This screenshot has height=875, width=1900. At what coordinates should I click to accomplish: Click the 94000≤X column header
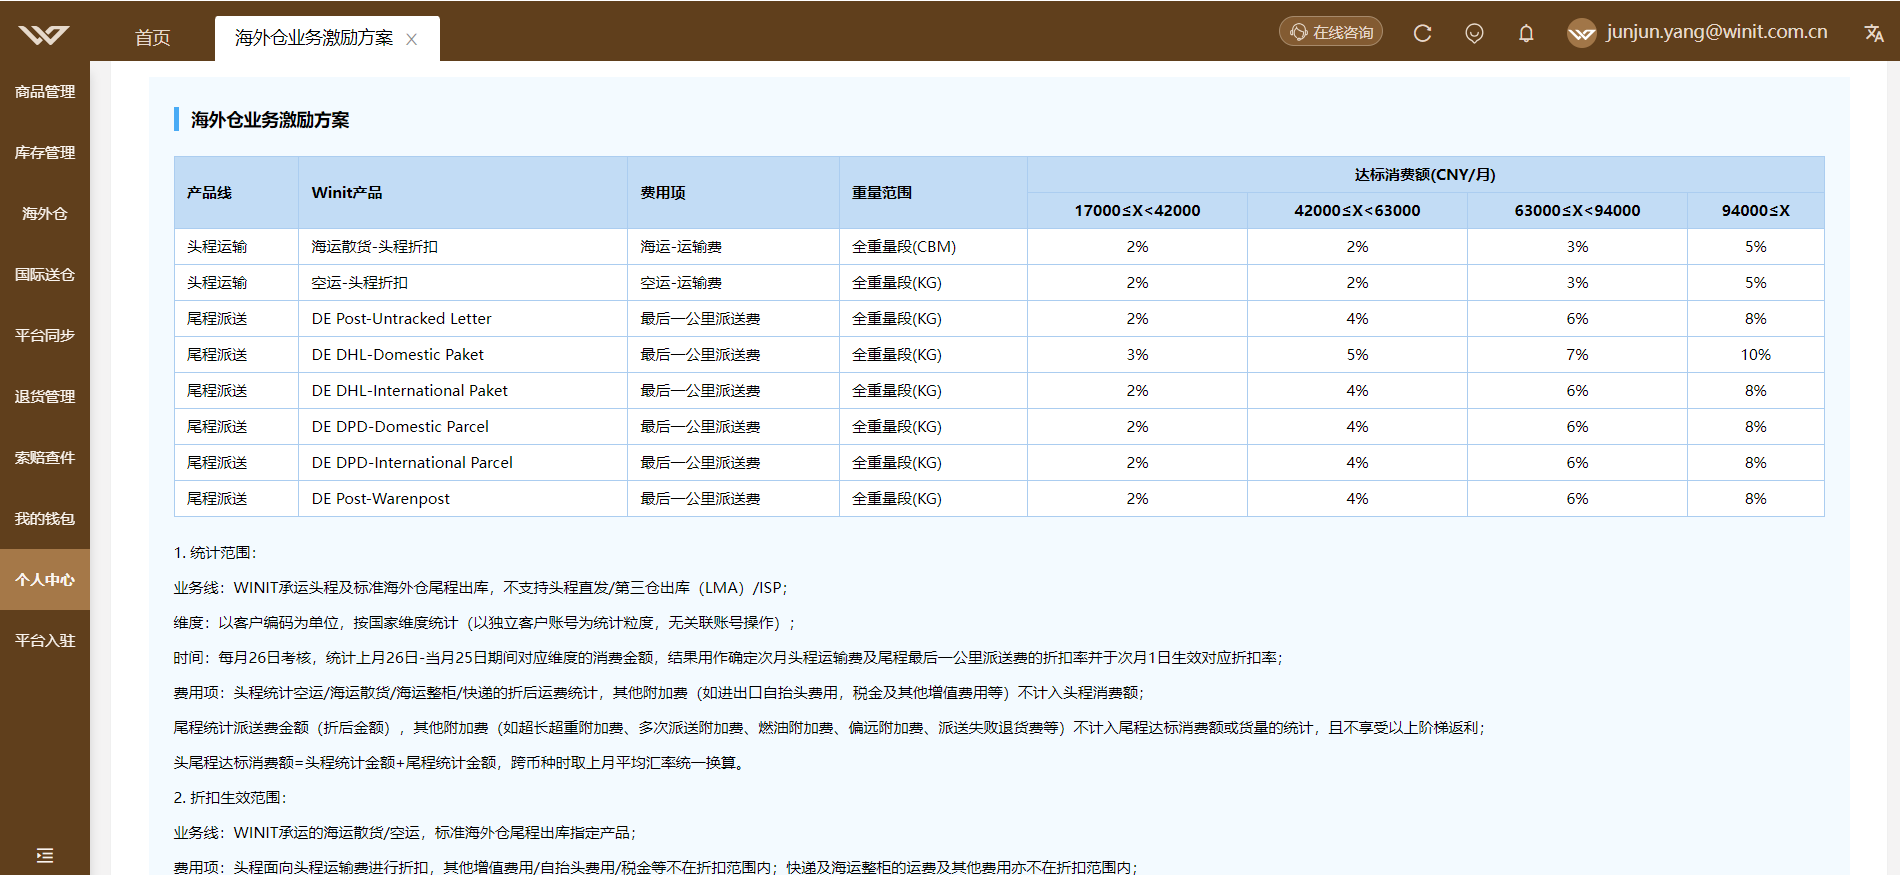point(1755,211)
